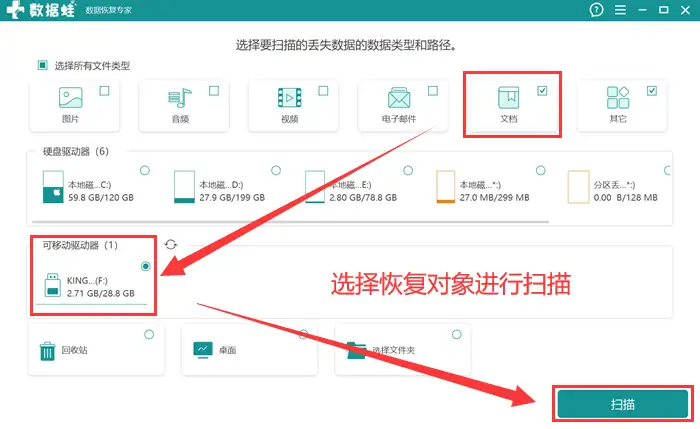Screen dimensions: 700x429
Task: Click the 电子邮件 email type icon
Action: pos(399,97)
